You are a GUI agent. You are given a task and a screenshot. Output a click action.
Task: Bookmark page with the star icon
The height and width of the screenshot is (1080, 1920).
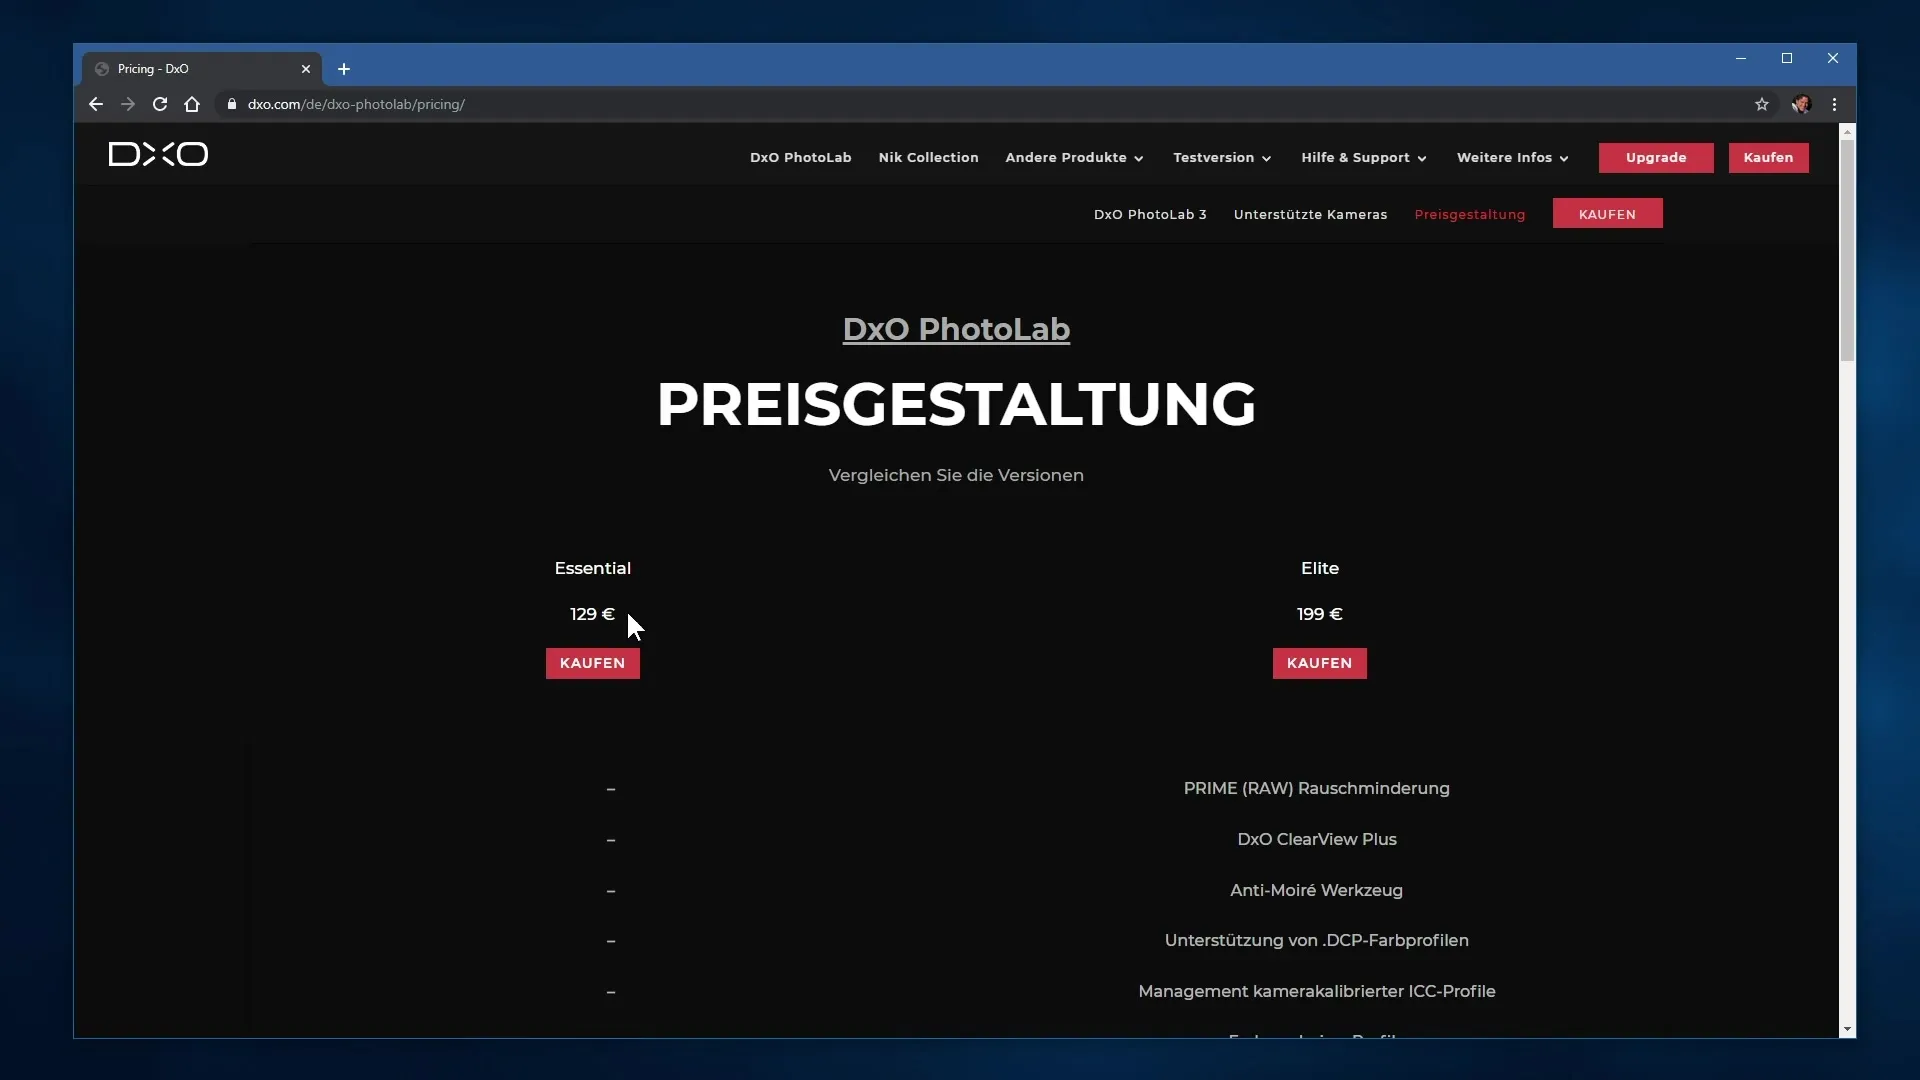tap(1762, 104)
